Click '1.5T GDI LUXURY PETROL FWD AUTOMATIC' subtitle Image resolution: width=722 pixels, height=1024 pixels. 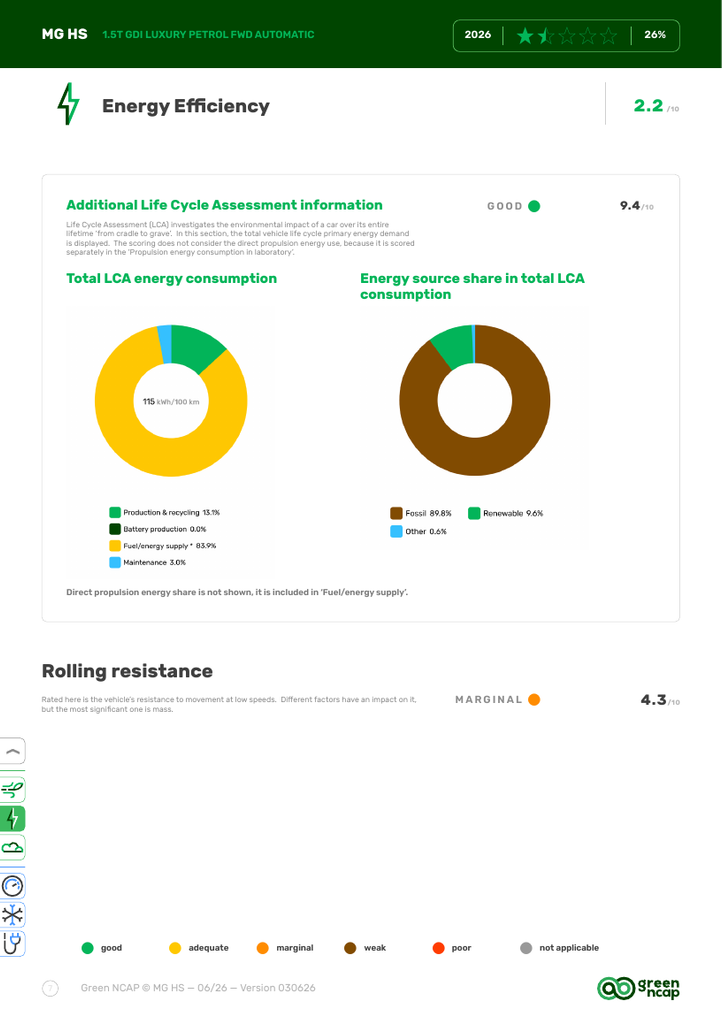pos(208,35)
